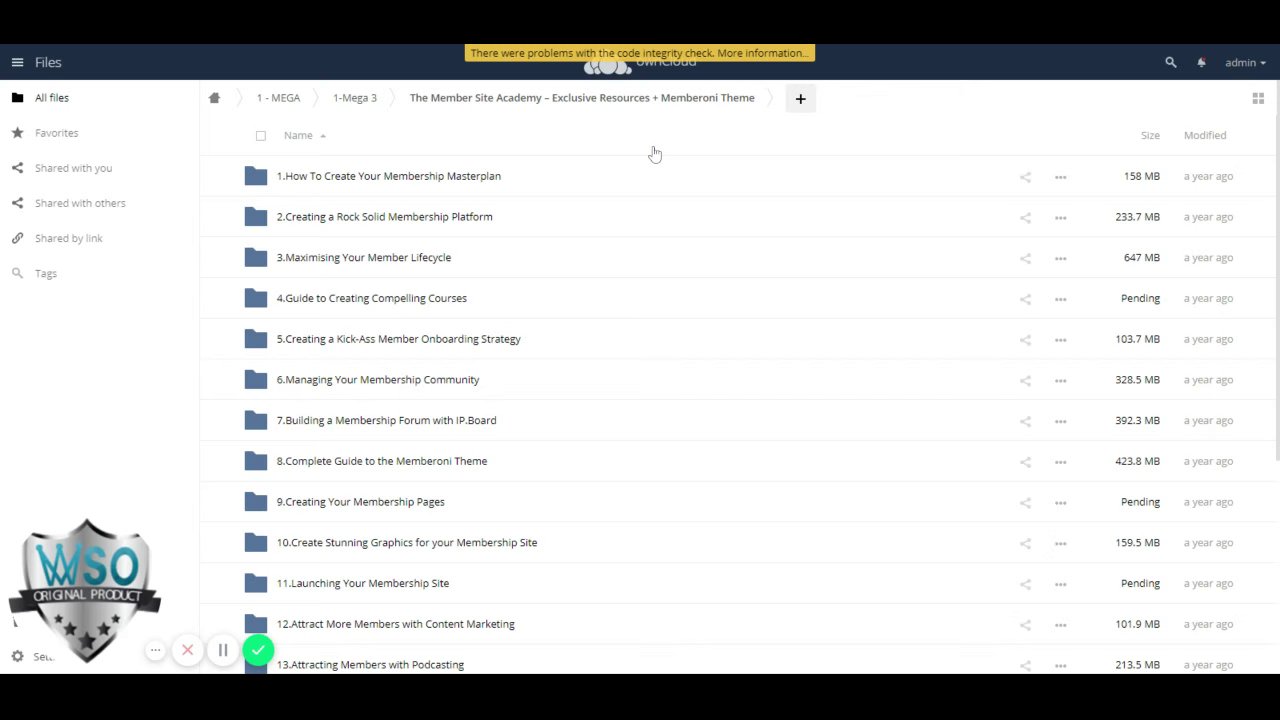
Task: Click folder icon of 10.Create Stunning Graphics
Action: pyautogui.click(x=256, y=543)
